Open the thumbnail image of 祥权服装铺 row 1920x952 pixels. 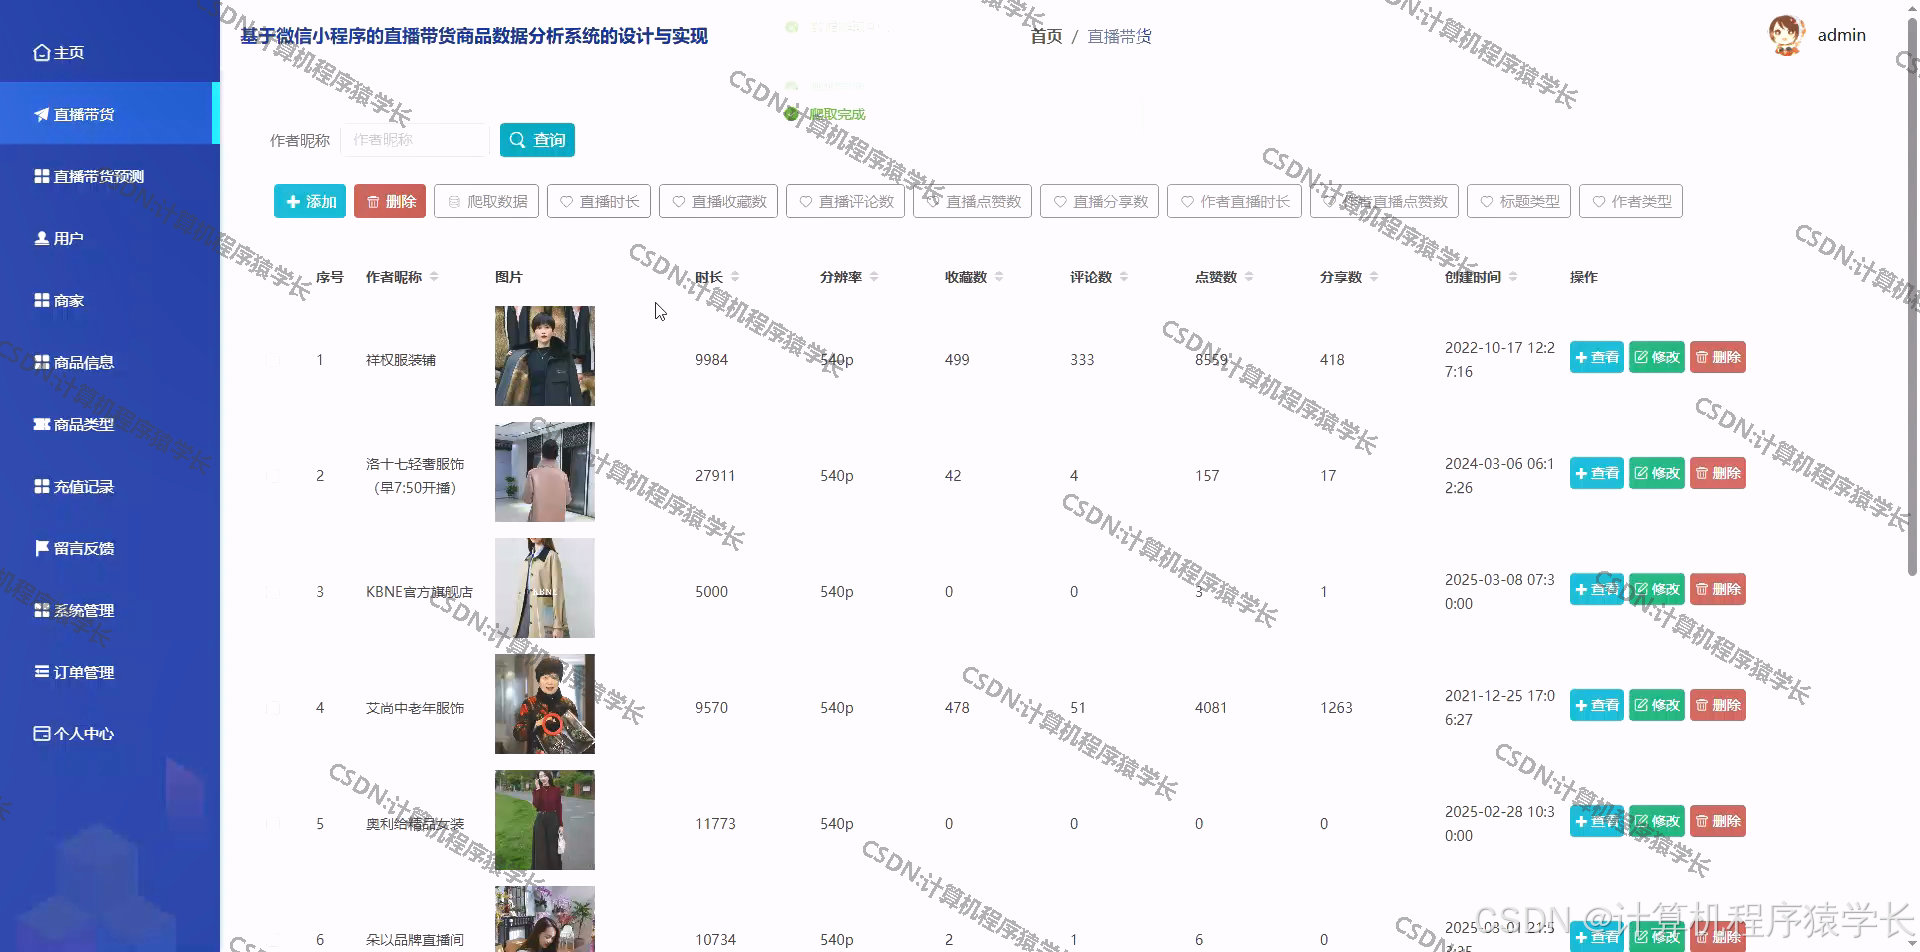coord(545,356)
